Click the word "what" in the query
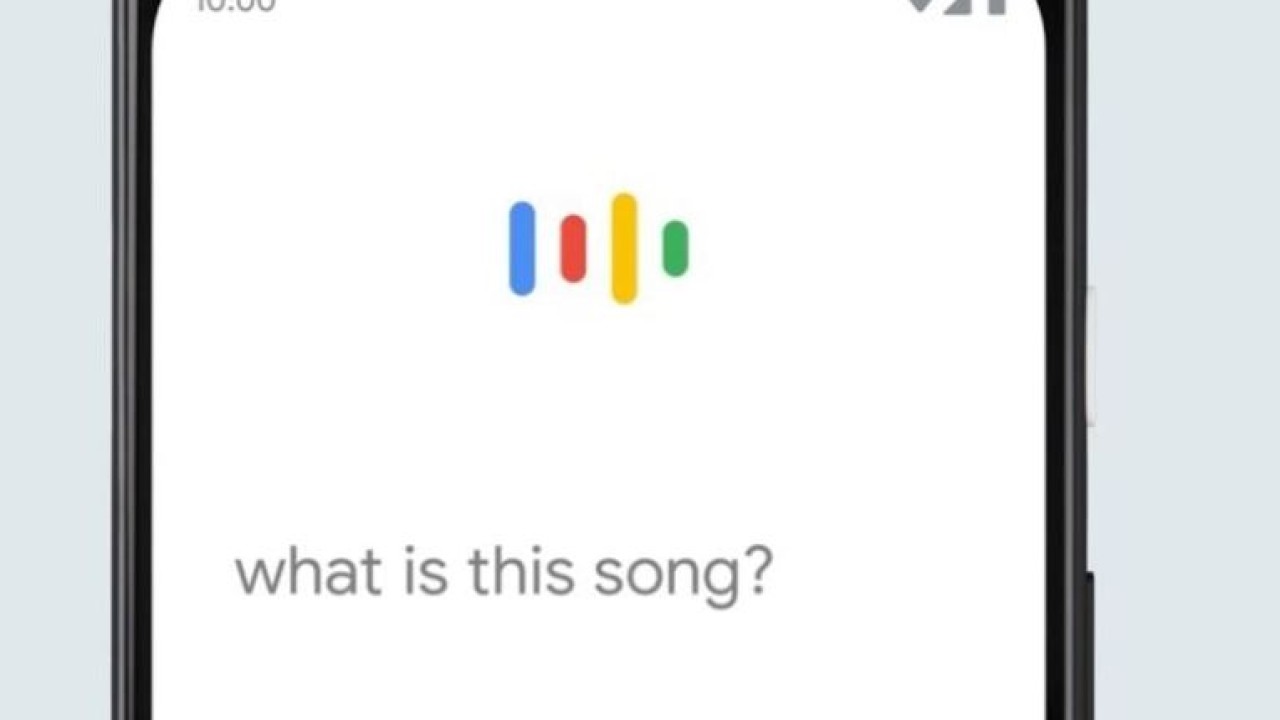This screenshot has height=720, width=1280. coord(307,572)
